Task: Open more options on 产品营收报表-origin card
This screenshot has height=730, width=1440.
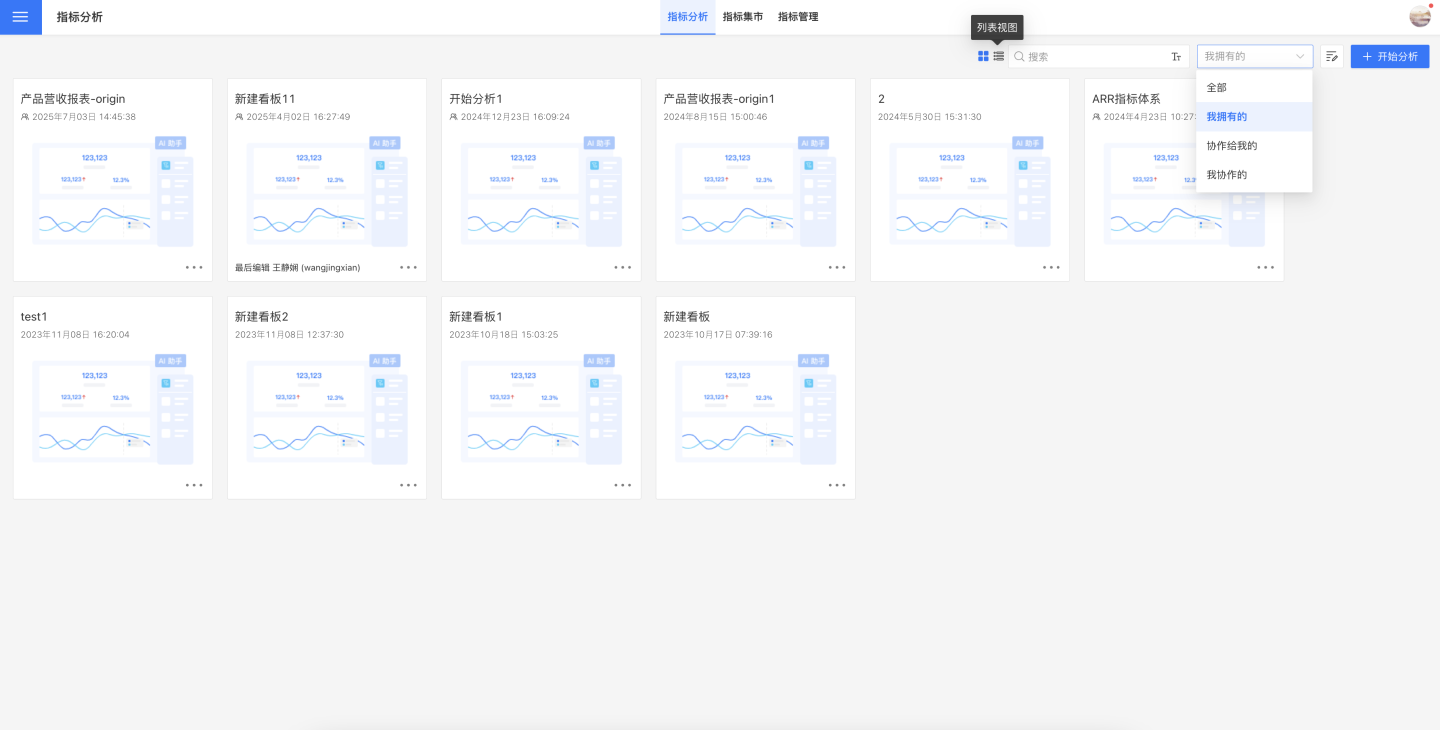Action: (194, 268)
